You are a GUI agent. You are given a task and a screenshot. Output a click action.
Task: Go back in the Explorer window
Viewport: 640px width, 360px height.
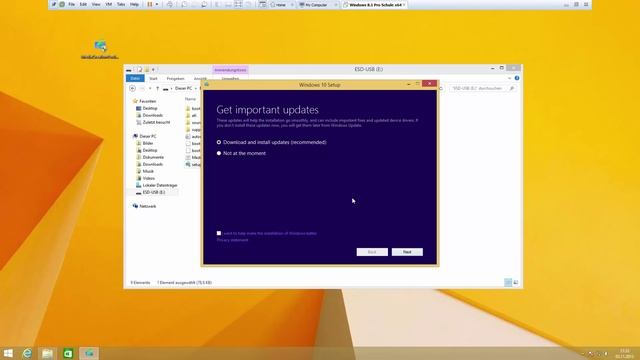click(x=132, y=88)
